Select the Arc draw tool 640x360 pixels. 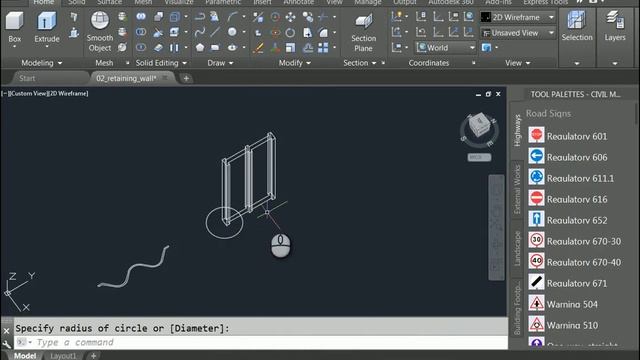232,17
